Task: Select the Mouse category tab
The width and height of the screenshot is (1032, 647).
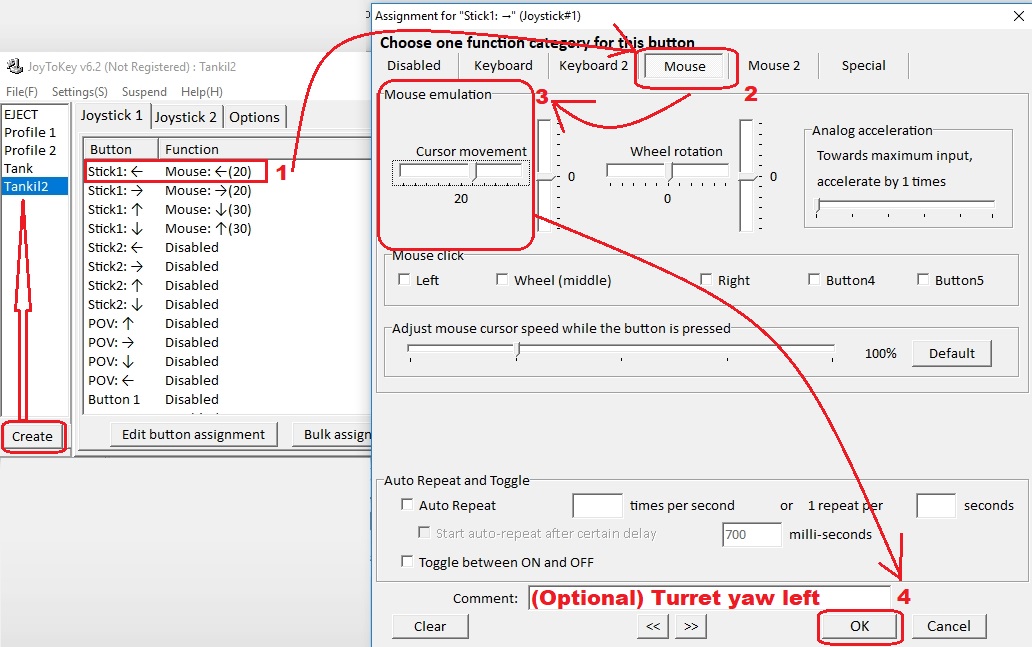Action: (684, 66)
